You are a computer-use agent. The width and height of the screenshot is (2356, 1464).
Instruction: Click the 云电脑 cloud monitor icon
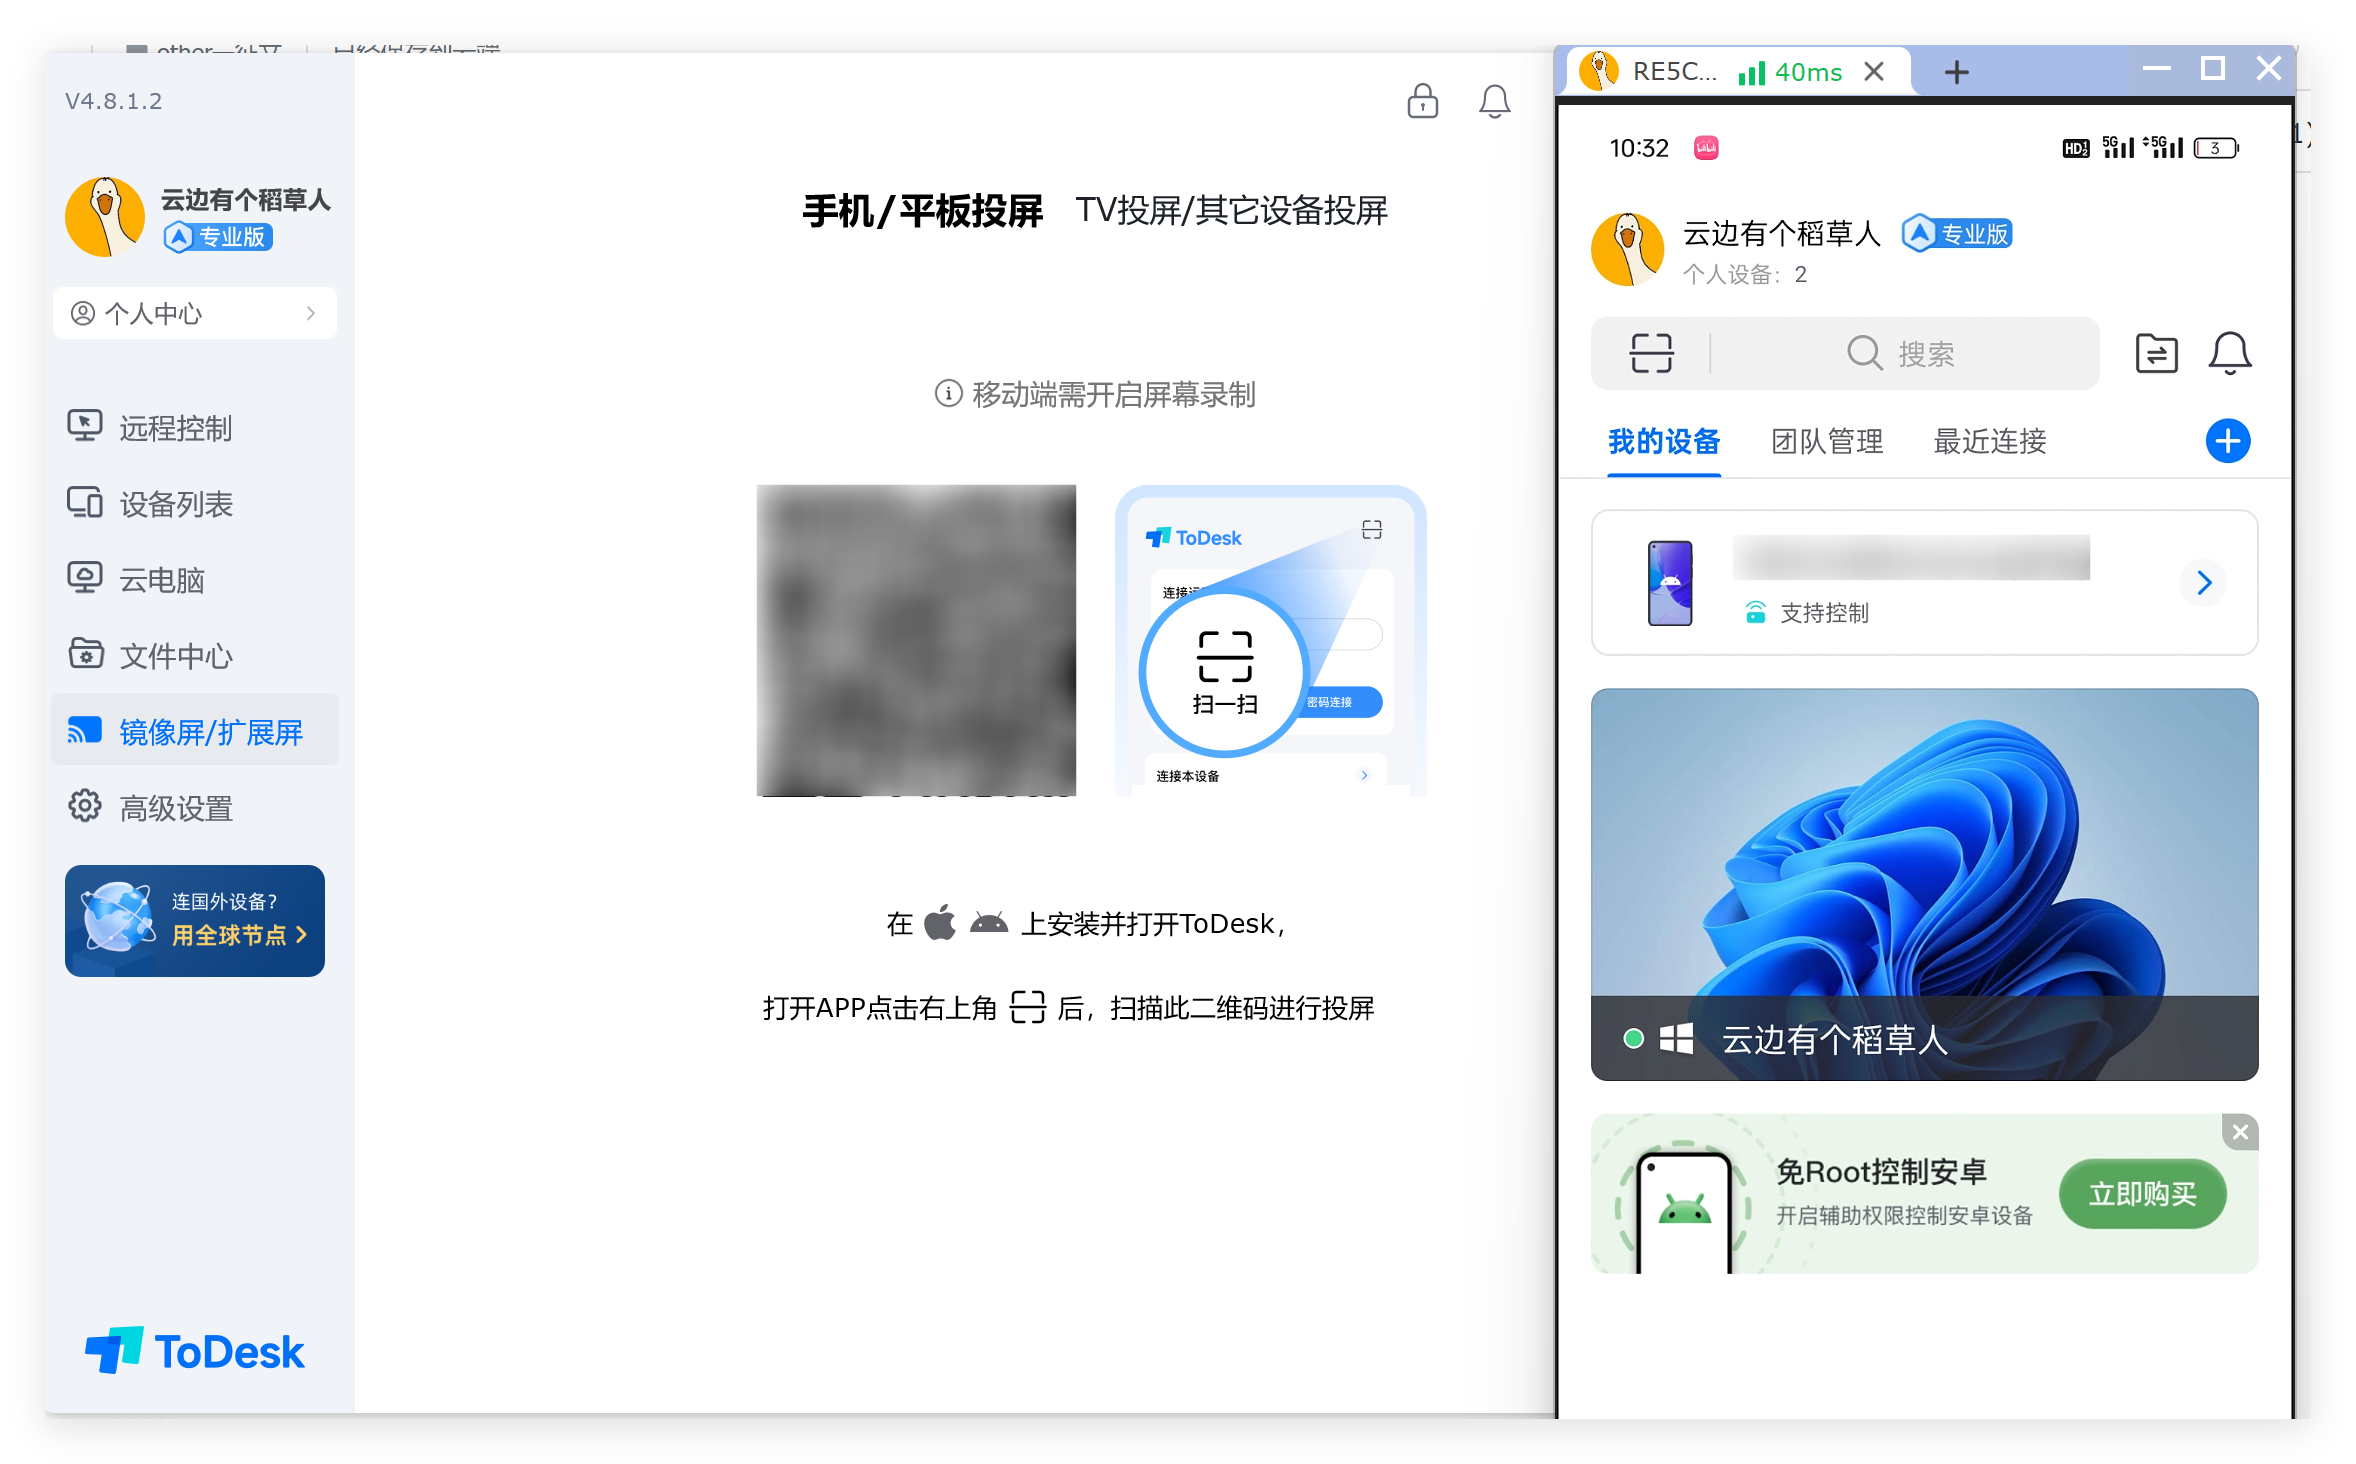85,578
